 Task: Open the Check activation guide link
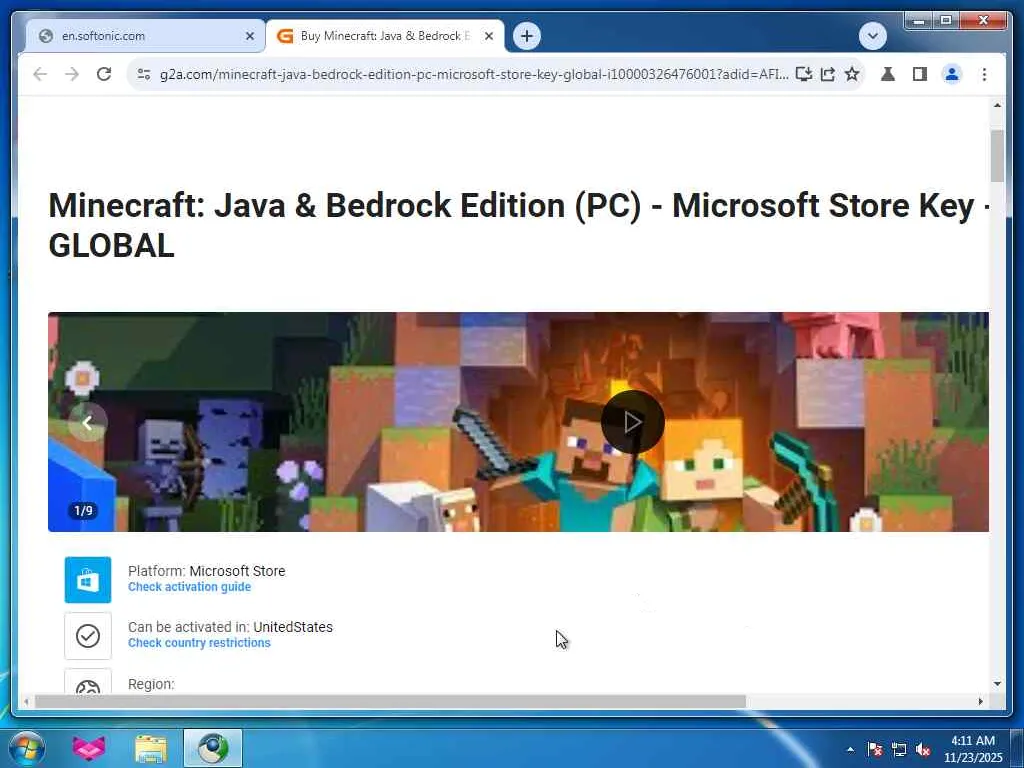point(189,586)
